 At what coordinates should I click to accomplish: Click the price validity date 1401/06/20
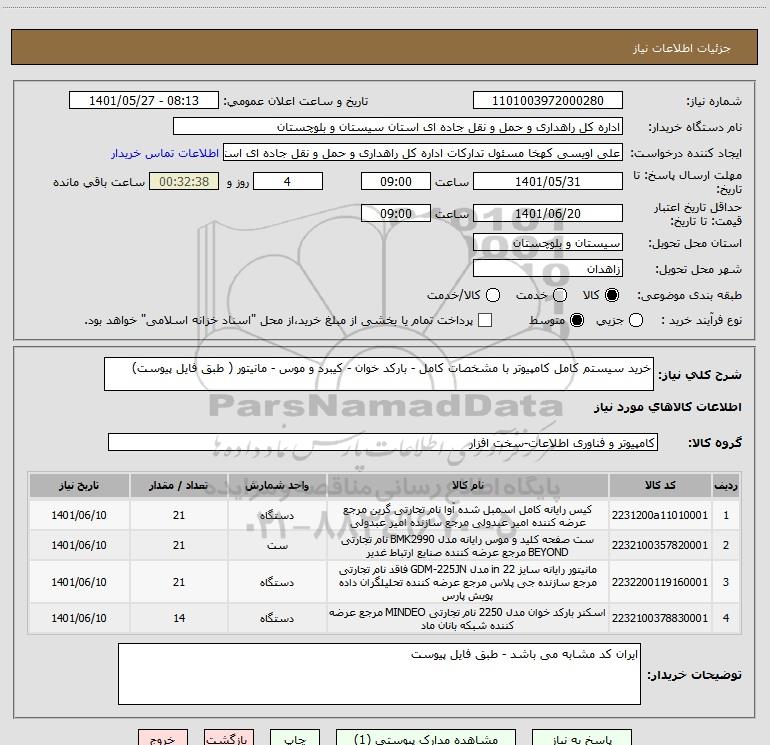[x=548, y=214]
